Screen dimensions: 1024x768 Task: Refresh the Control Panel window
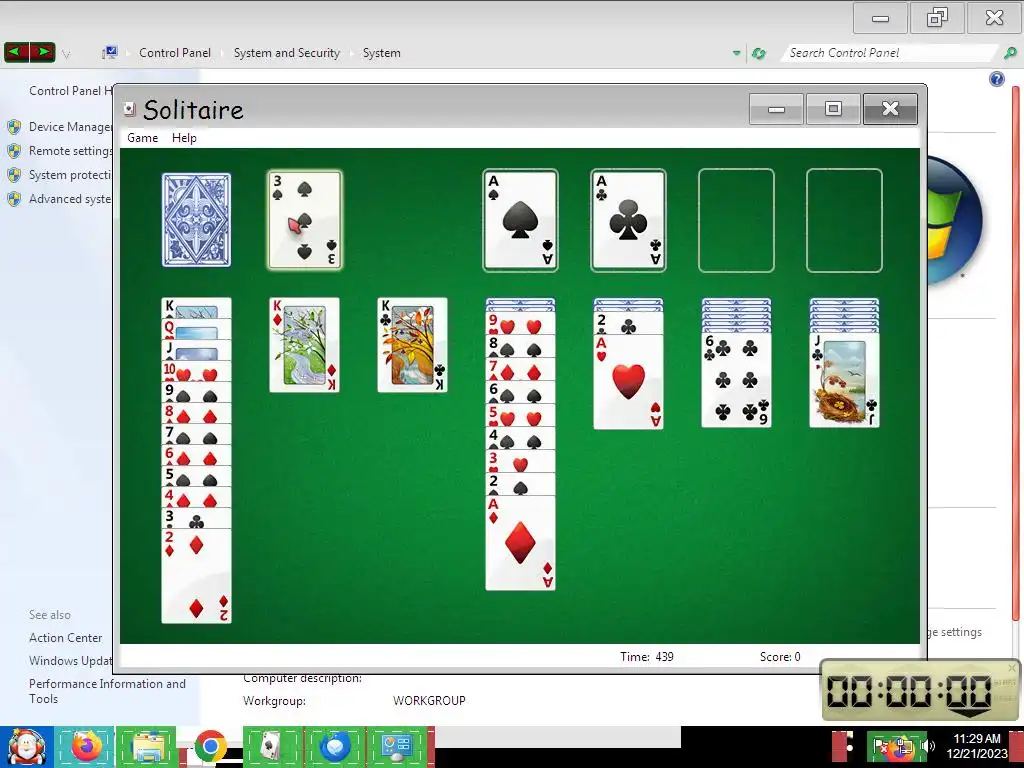point(759,54)
